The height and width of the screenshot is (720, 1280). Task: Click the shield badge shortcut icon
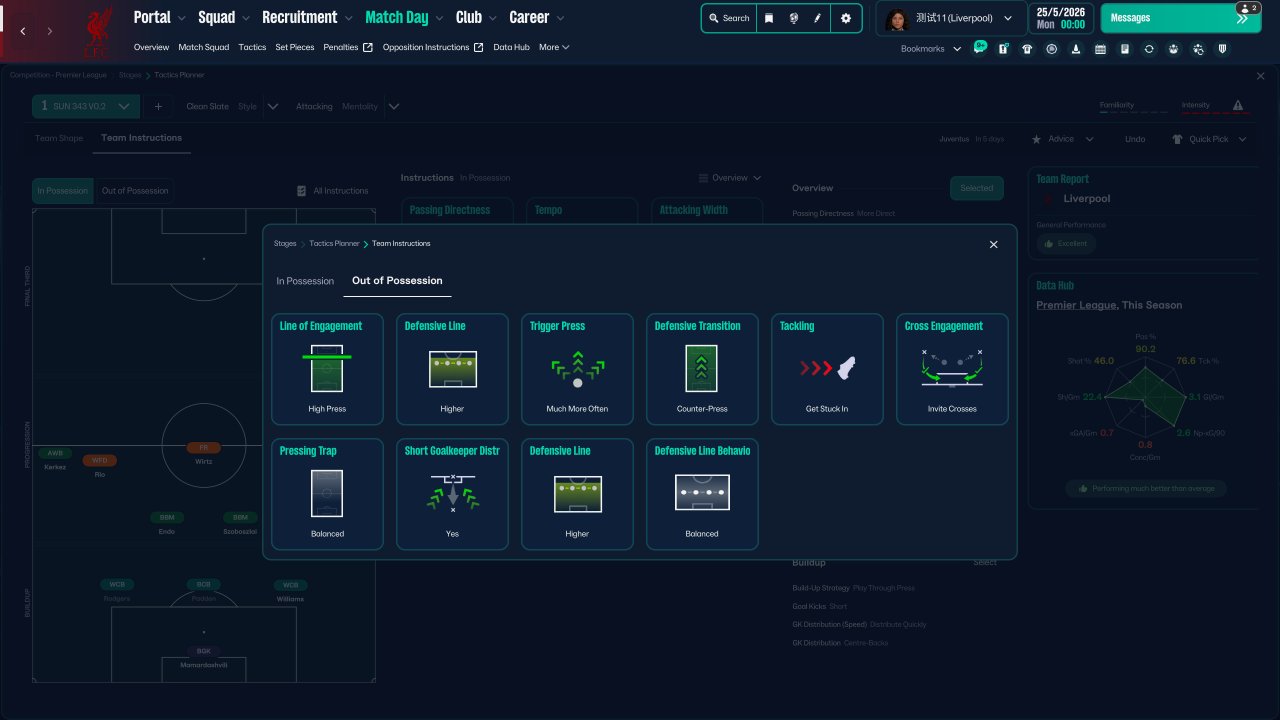click(1223, 49)
